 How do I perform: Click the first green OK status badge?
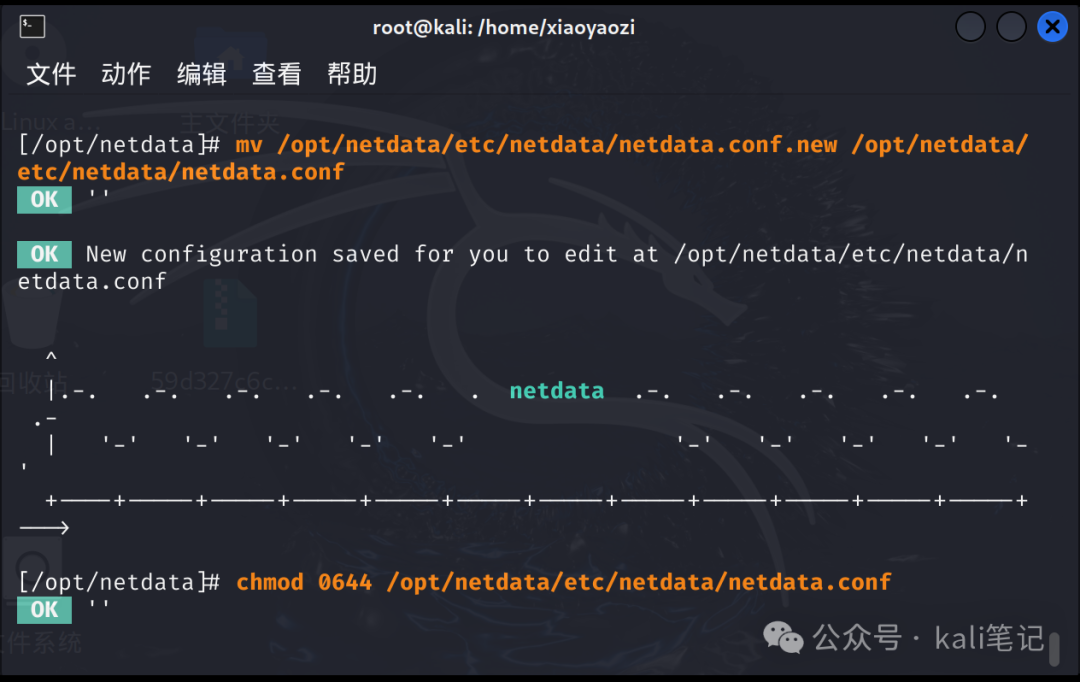[x=43, y=199]
